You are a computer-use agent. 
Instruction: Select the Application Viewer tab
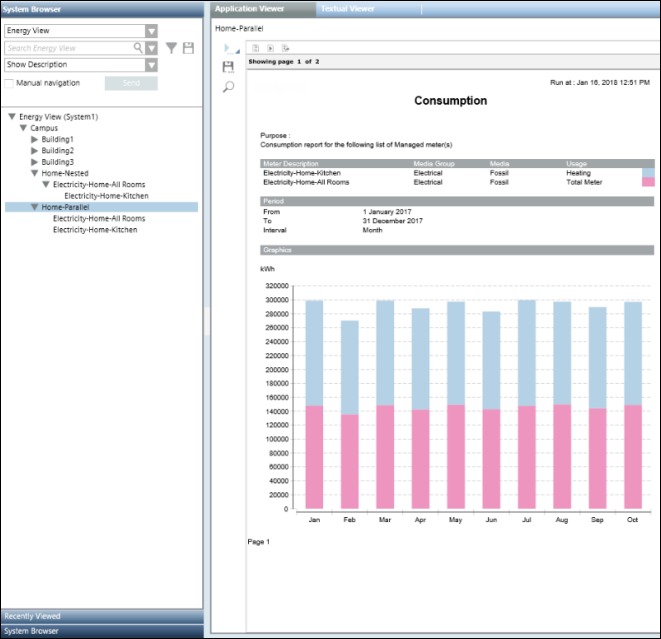(249, 8)
